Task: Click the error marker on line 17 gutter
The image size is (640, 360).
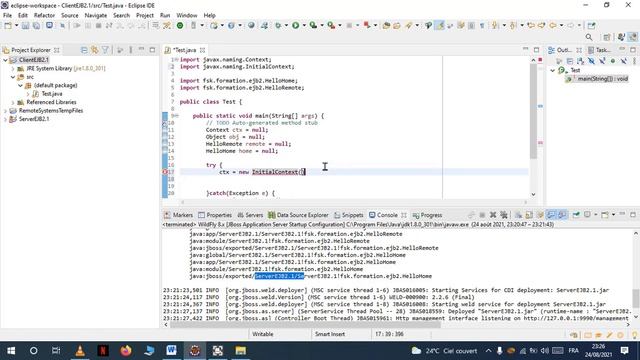Action: click(x=165, y=172)
